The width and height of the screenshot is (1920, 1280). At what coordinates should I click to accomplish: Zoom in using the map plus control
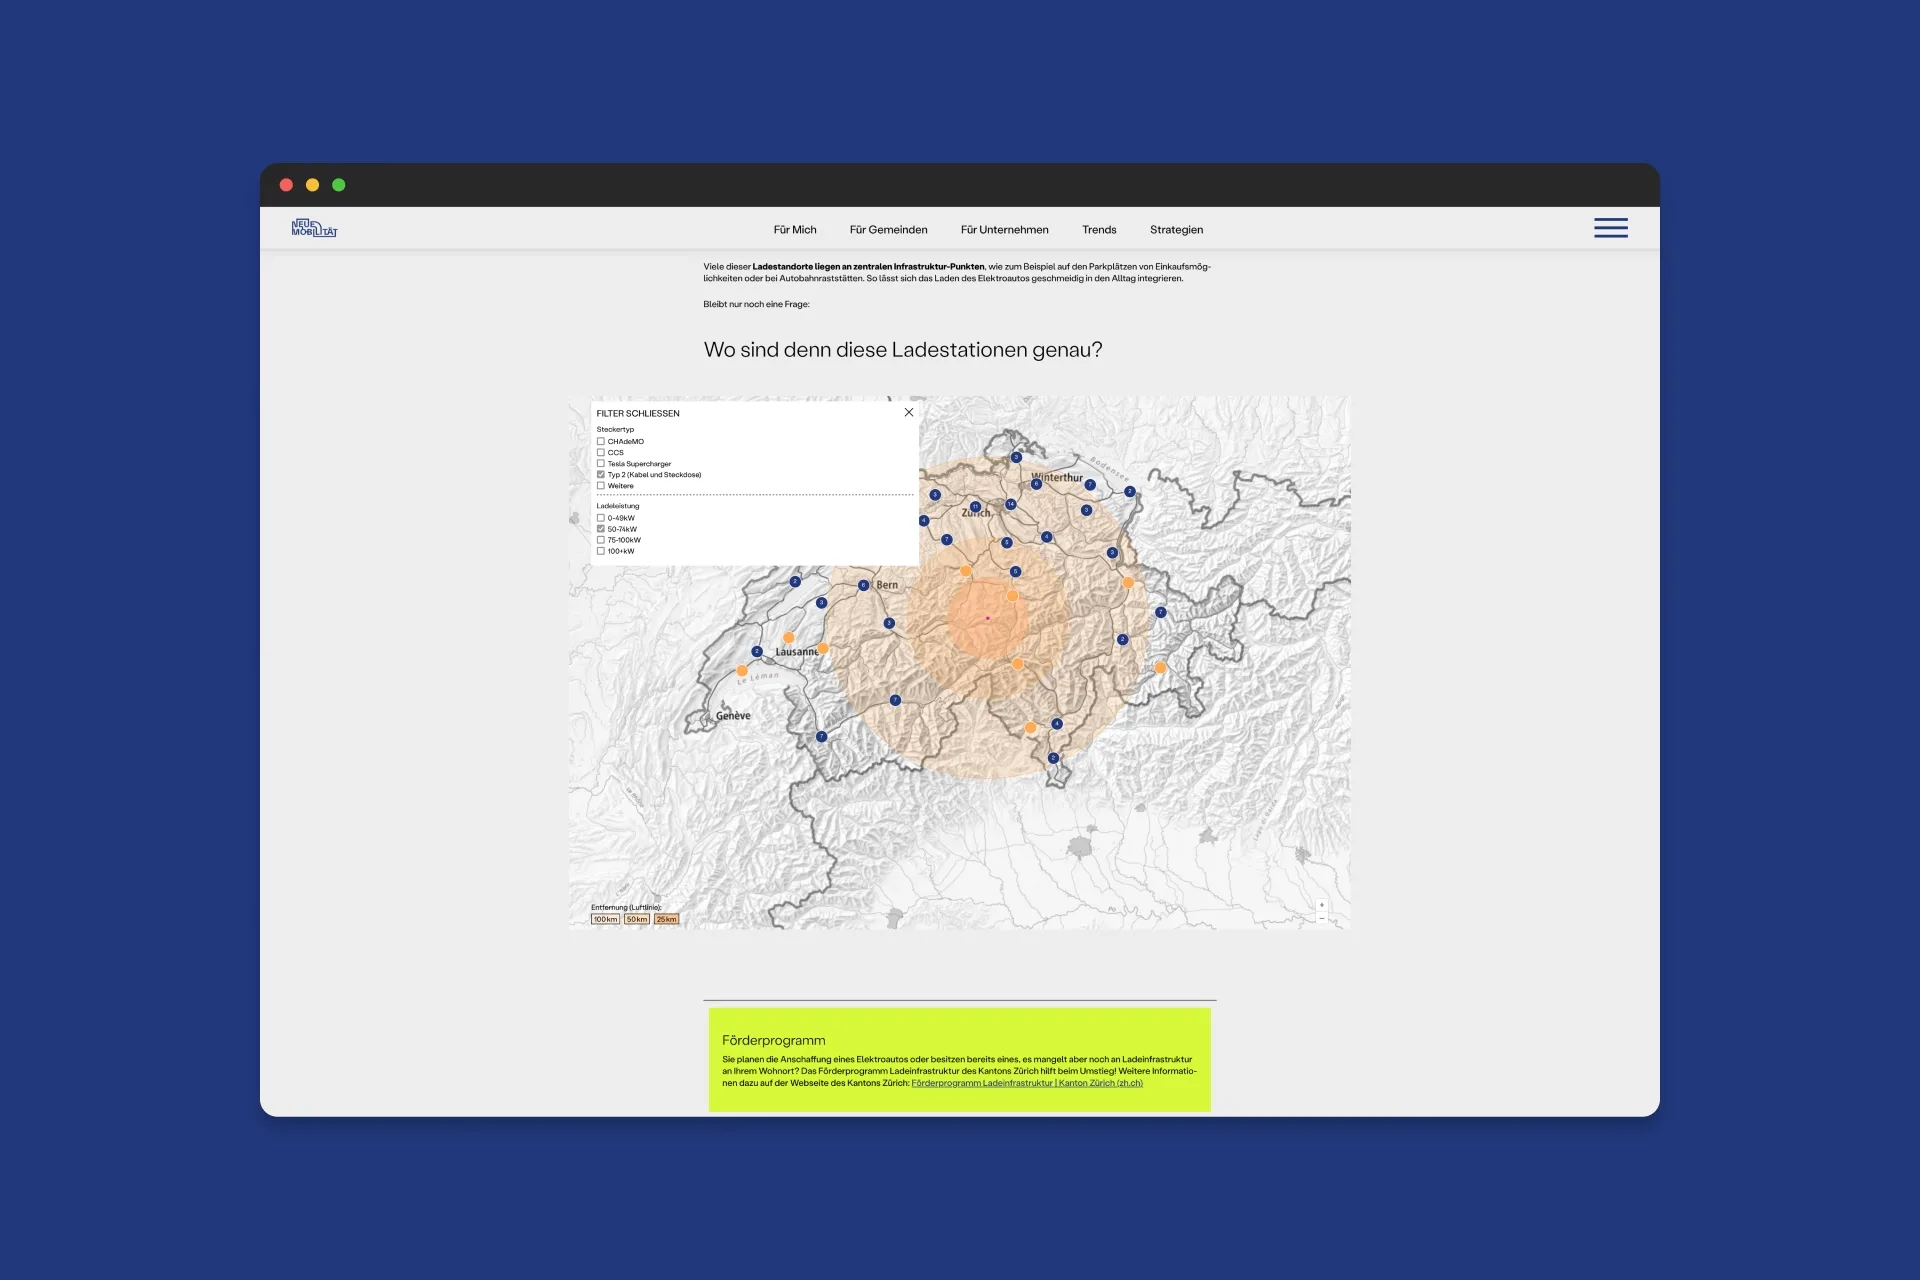pyautogui.click(x=1322, y=906)
